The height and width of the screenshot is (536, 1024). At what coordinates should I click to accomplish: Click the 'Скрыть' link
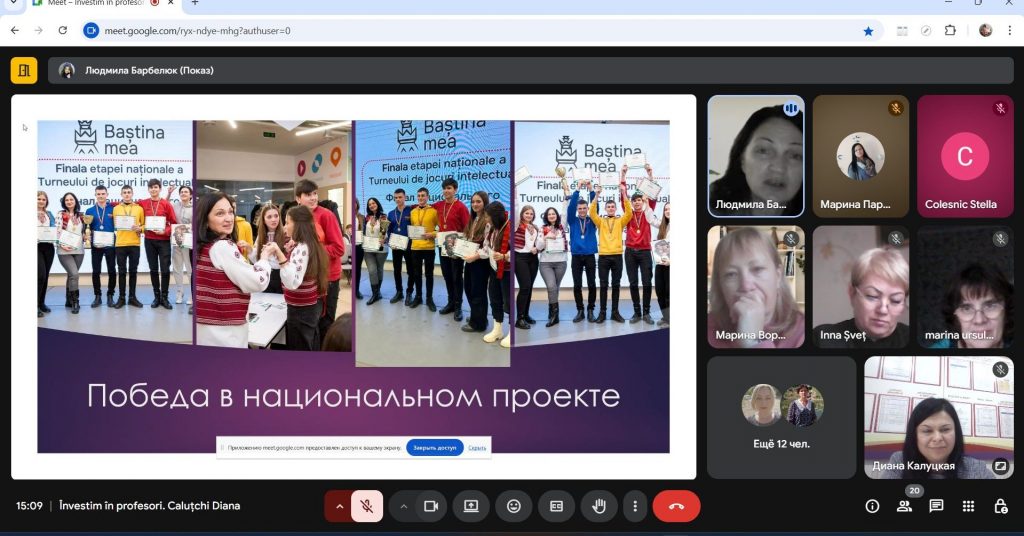477,447
